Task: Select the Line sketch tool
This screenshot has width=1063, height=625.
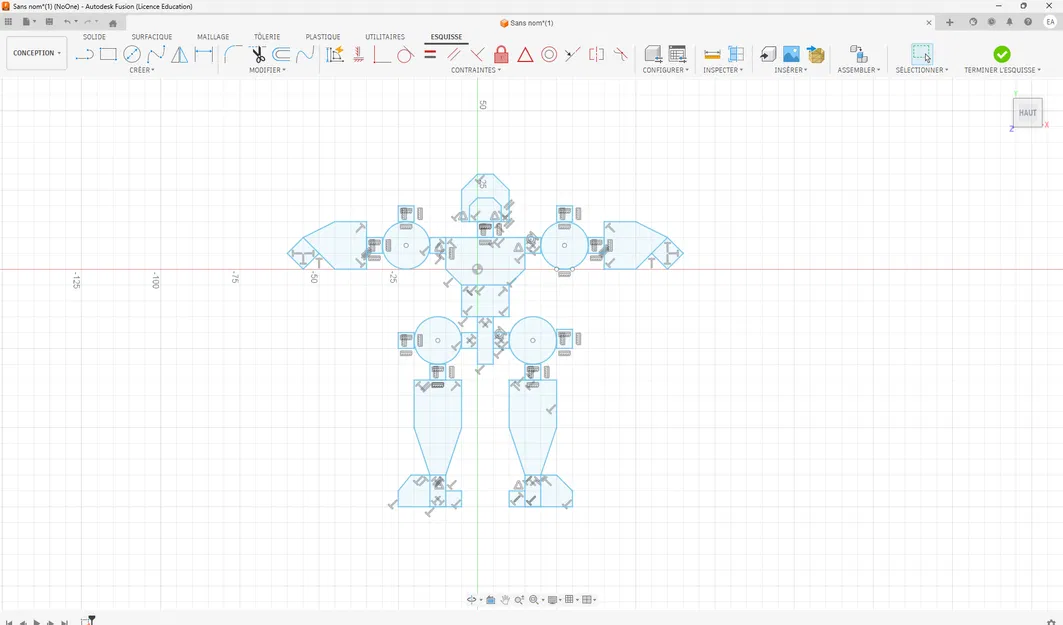Action: [x=84, y=54]
